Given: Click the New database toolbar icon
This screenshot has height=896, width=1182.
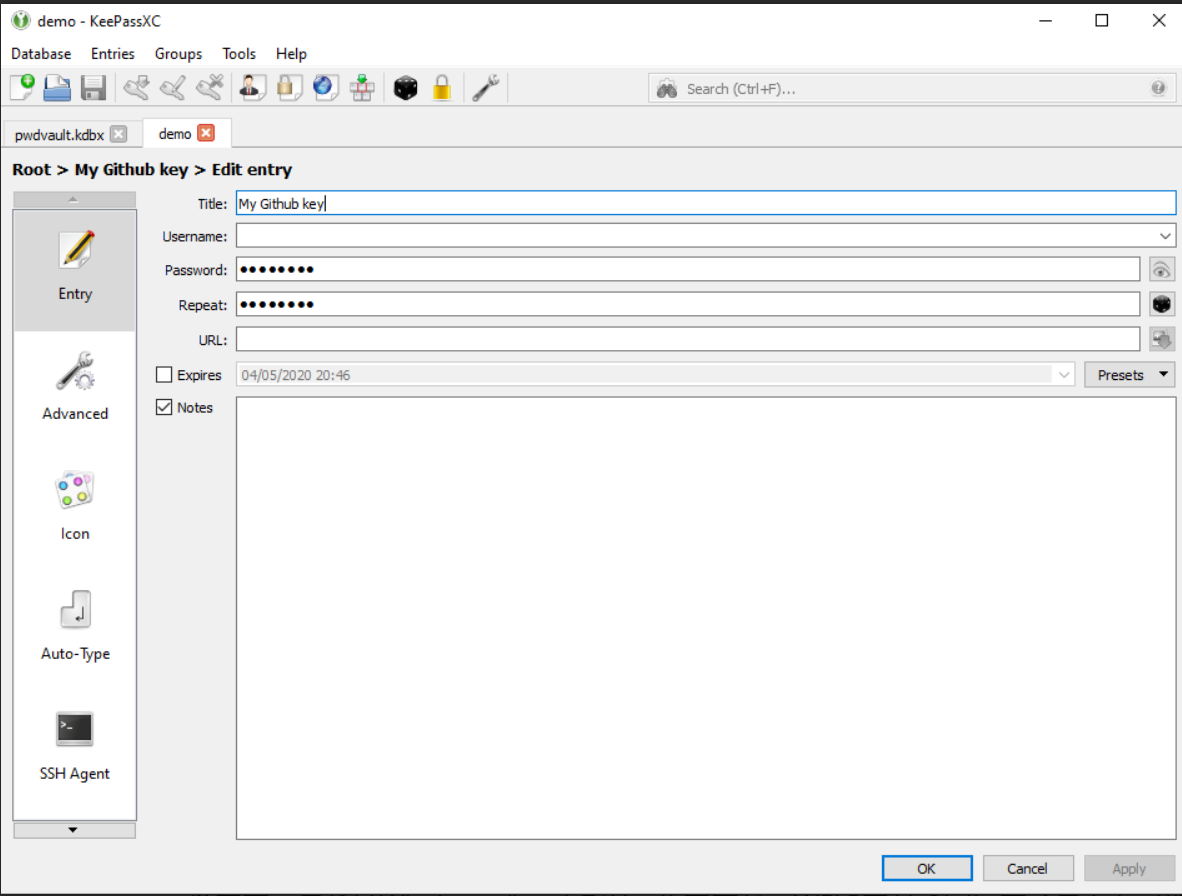Looking at the screenshot, I should coord(23,88).
